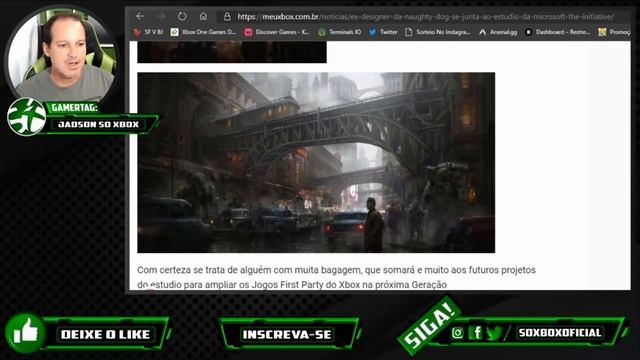Click the padlock site security icon
The width and height of the screenshot is (640, 360).
coord(227,16)
